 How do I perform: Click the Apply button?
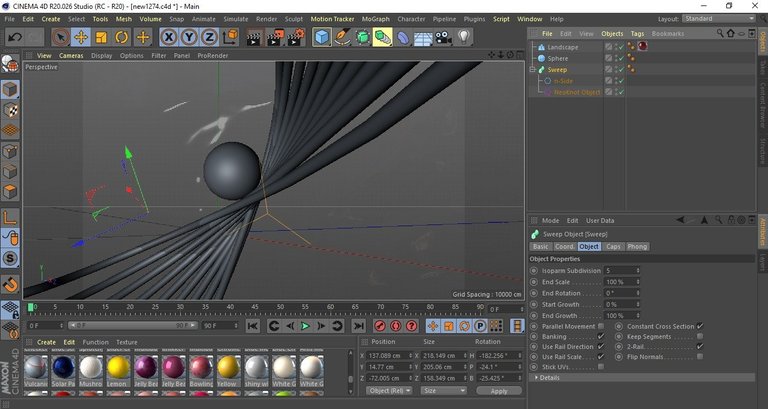tap(499, 391)
